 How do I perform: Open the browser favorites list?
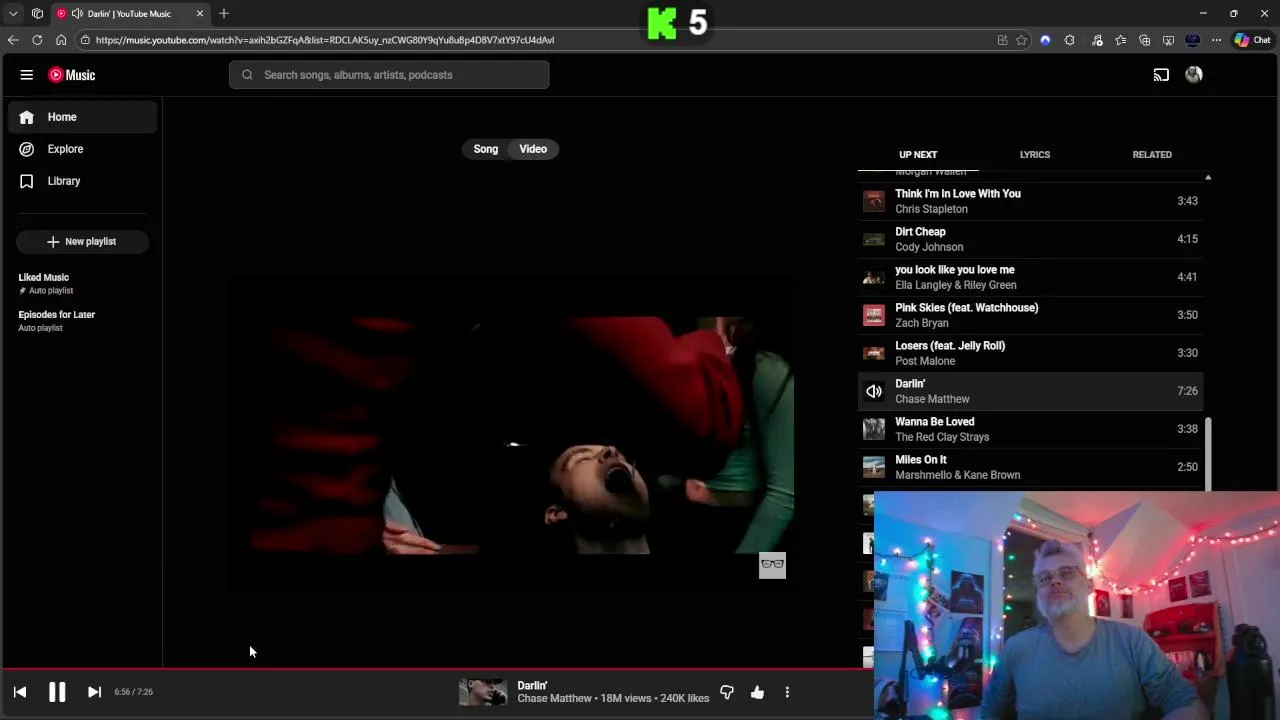point(1121,40)
